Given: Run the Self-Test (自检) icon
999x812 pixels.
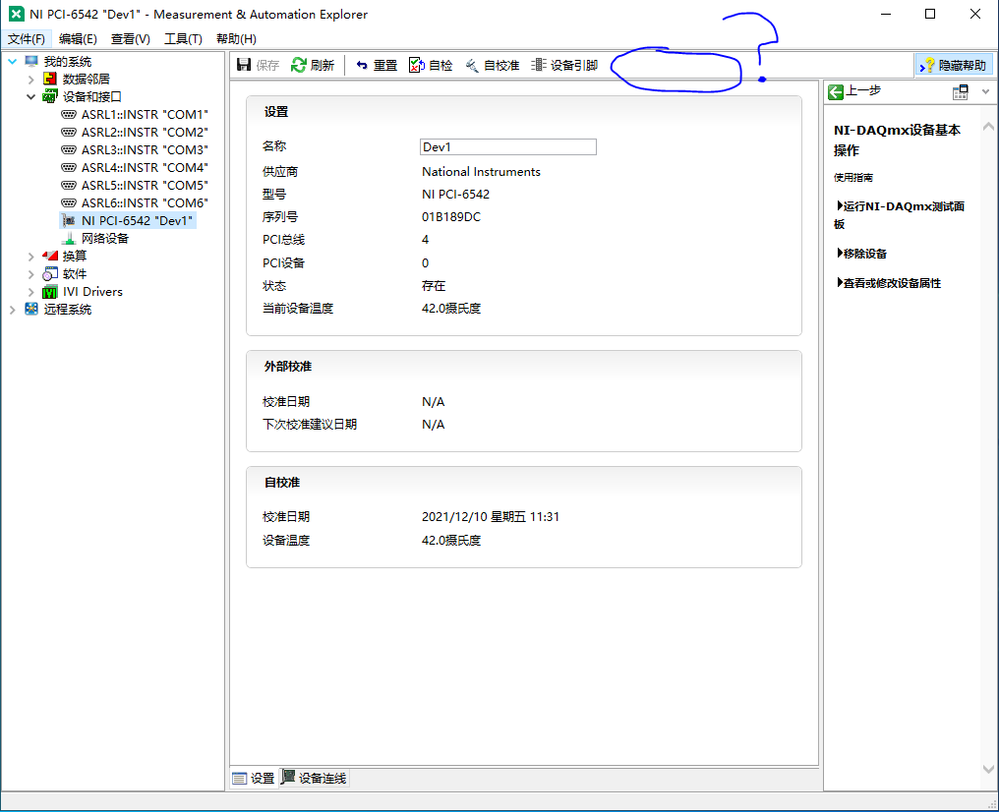Looking at the screenshot, I should pos(417,65).
